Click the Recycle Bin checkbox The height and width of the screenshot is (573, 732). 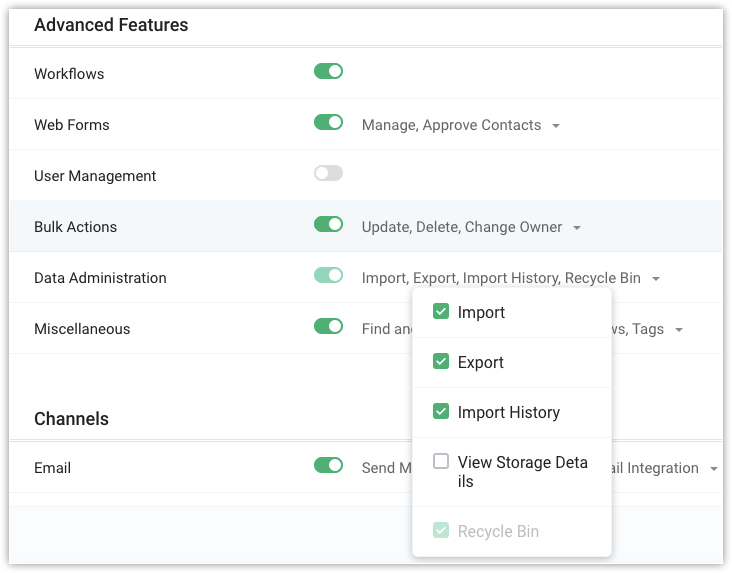coord(441,531)
